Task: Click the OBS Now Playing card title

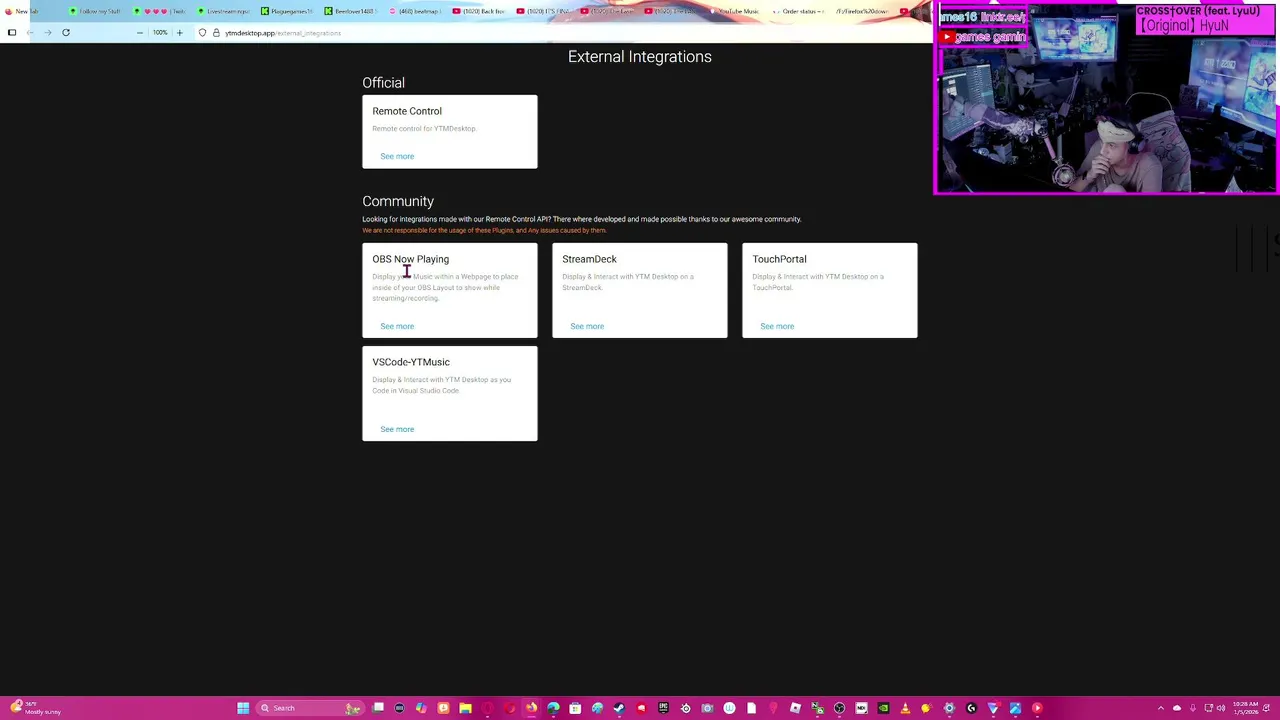Action: point(411,259)
